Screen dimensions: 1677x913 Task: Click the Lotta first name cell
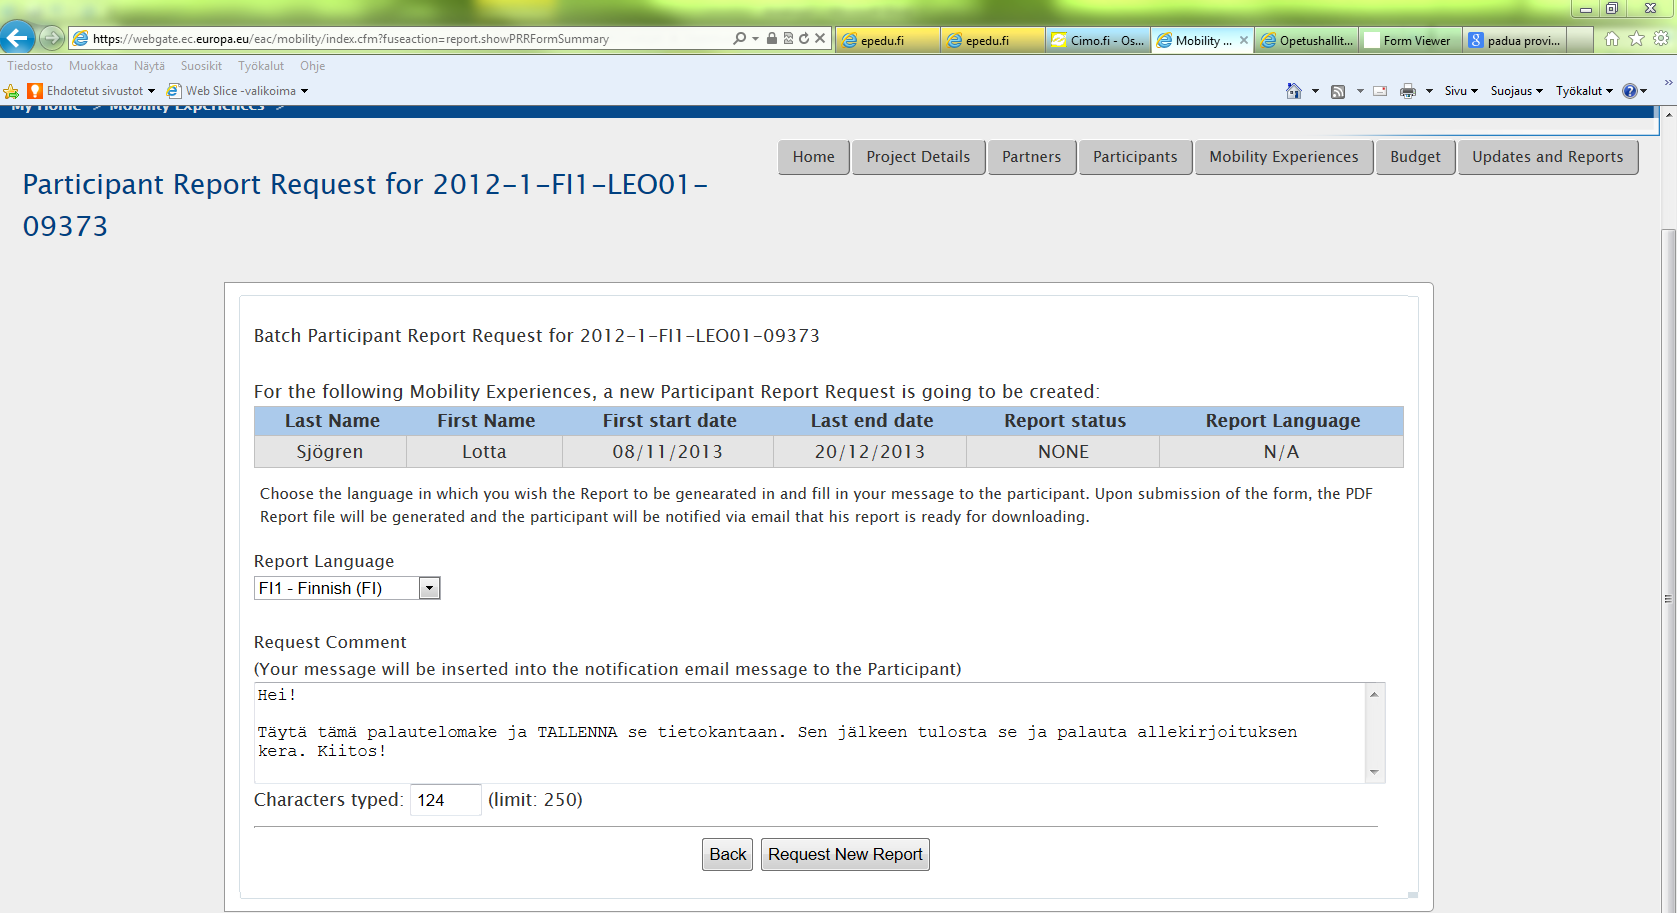point(484,452)
